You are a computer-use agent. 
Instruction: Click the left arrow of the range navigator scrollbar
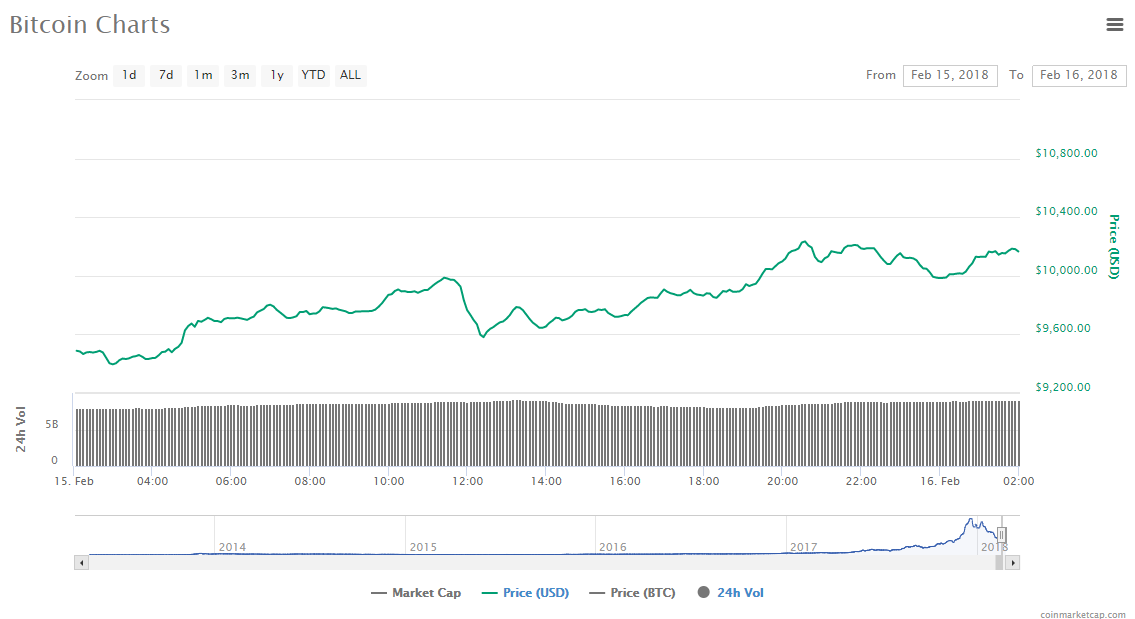81,561
